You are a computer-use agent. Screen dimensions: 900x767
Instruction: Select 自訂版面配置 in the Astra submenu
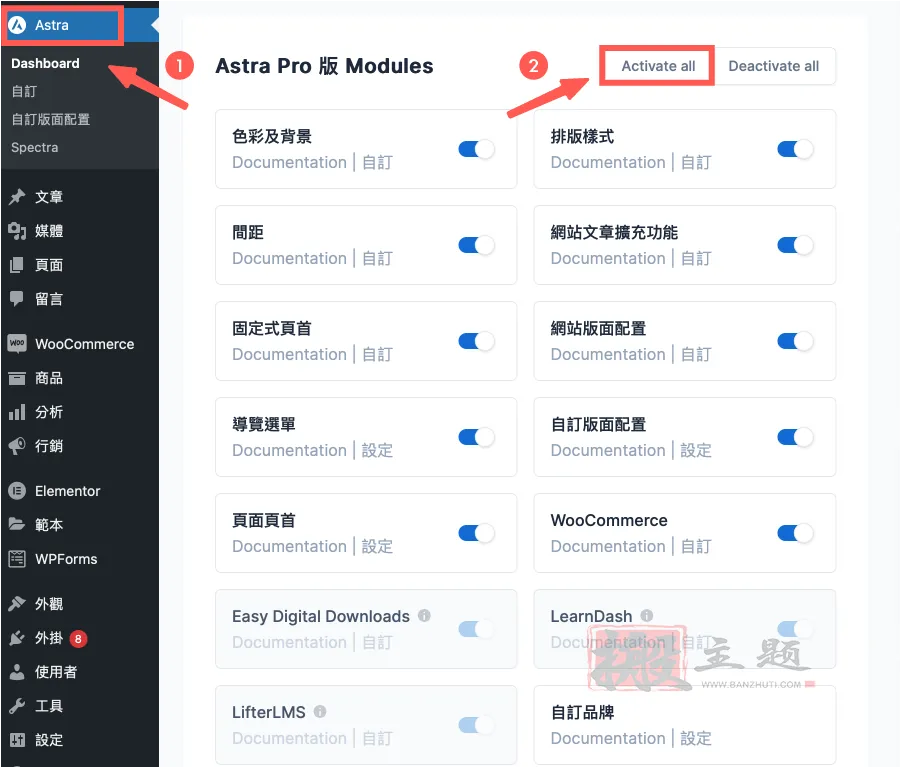point(51,119)
